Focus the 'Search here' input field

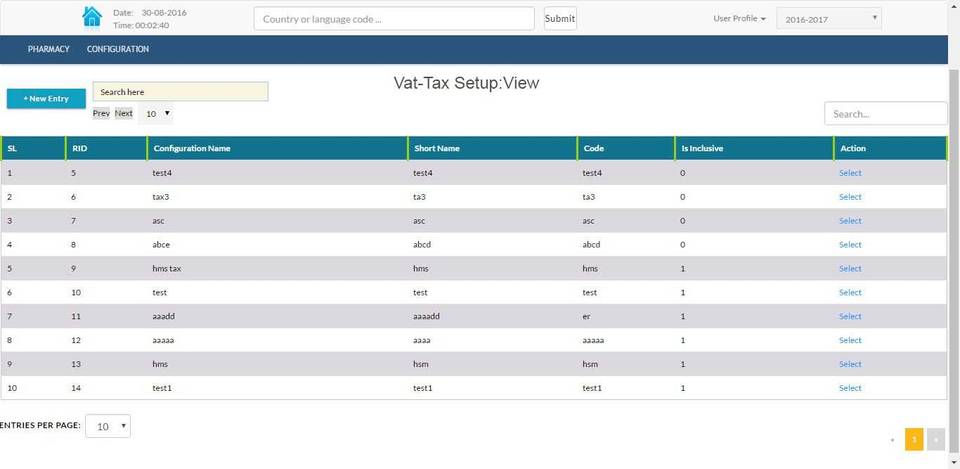click(180, 92)
